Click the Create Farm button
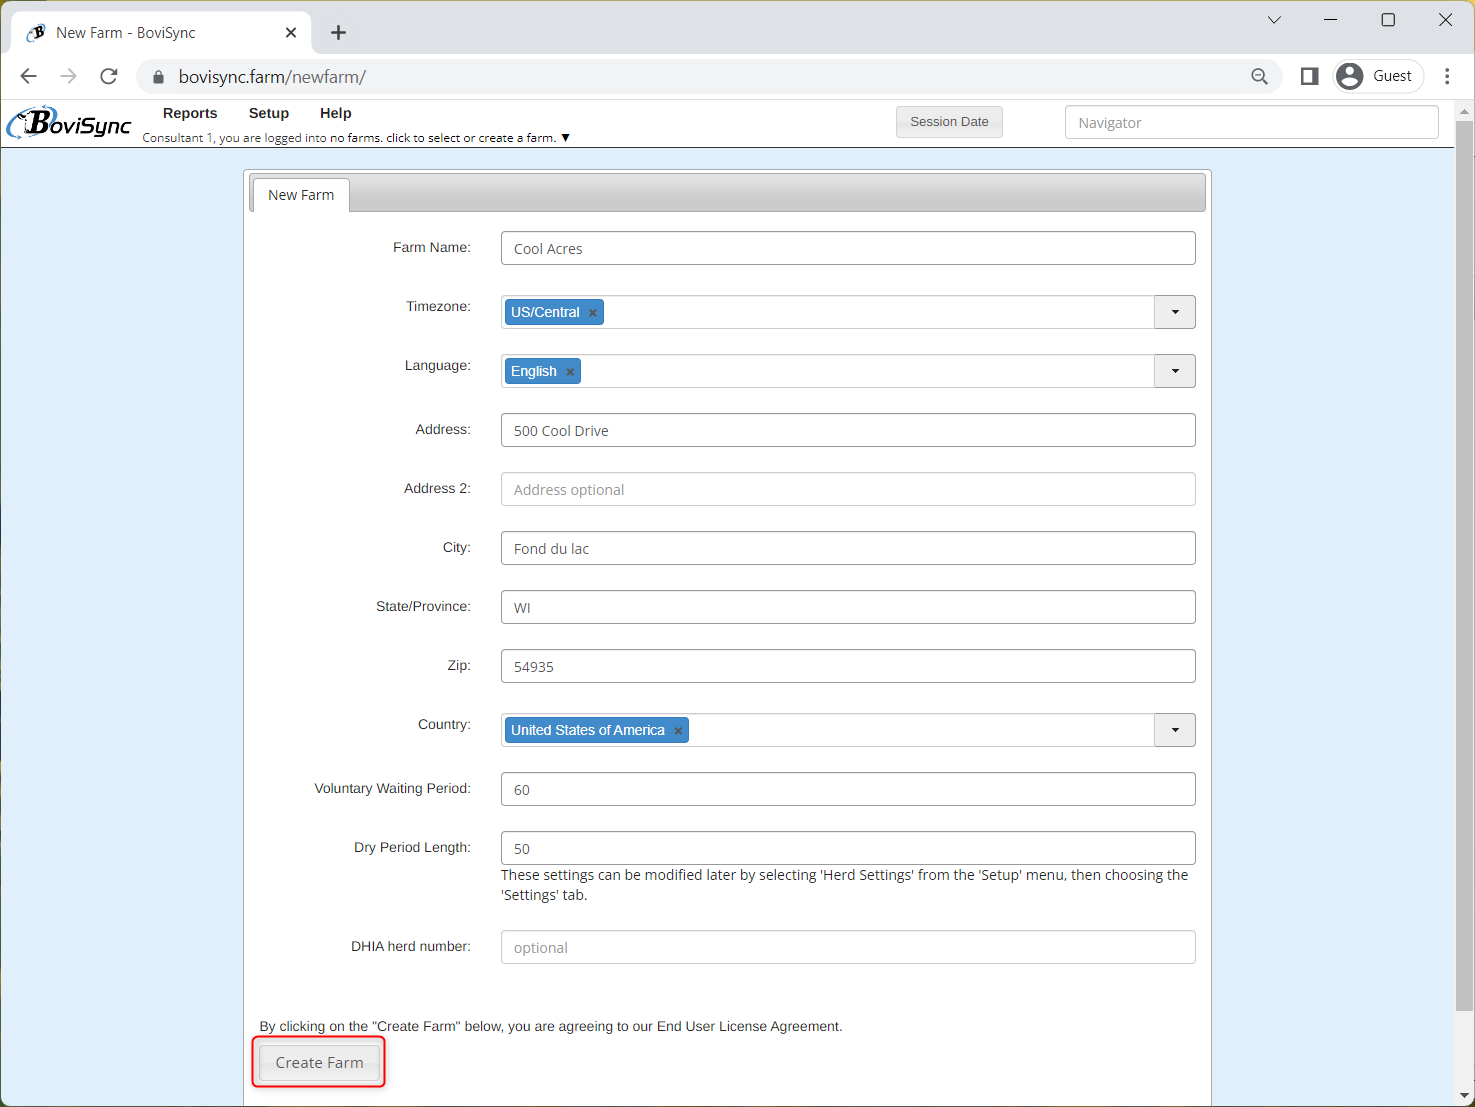The image size is (1475, 1107). [x=319, y=1062]
